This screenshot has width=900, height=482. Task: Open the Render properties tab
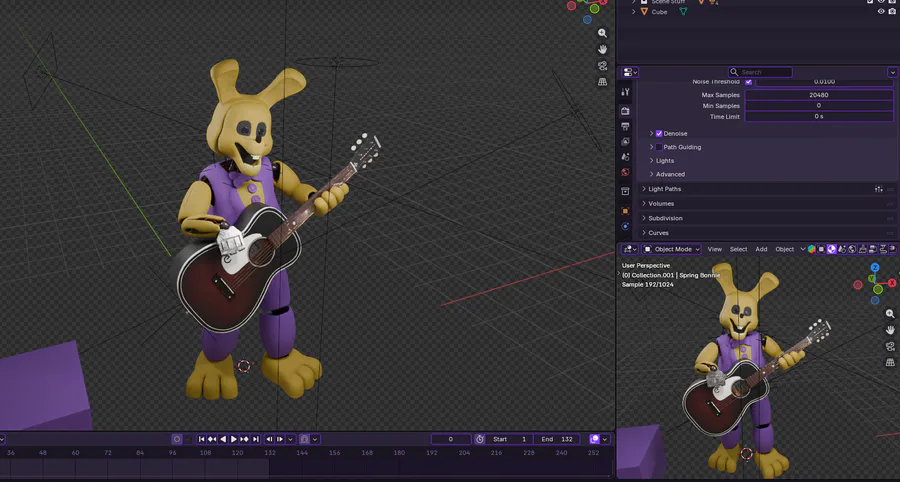coord(626,111)
